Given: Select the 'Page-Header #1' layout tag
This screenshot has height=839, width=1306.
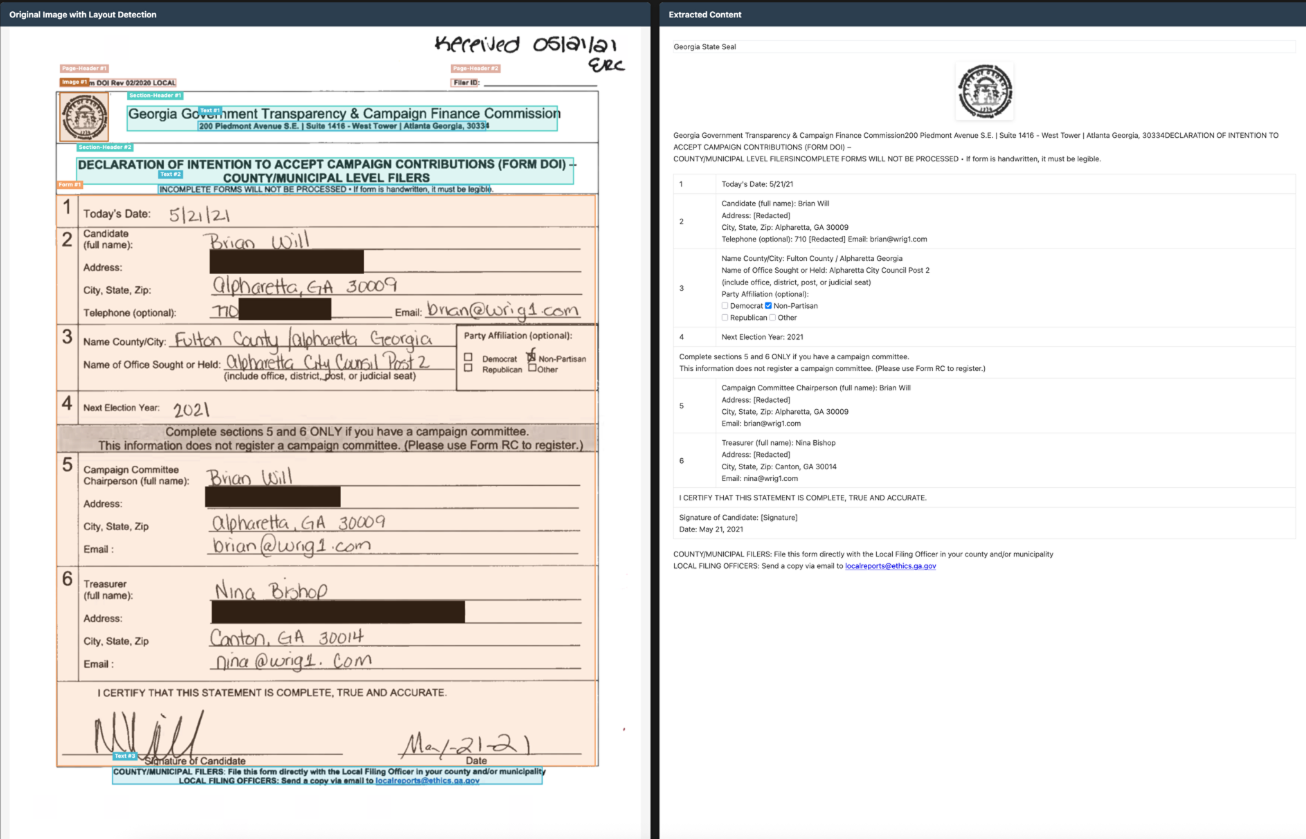Looking at the screenshot, I should pyautogui.click(x=85, y=68).
